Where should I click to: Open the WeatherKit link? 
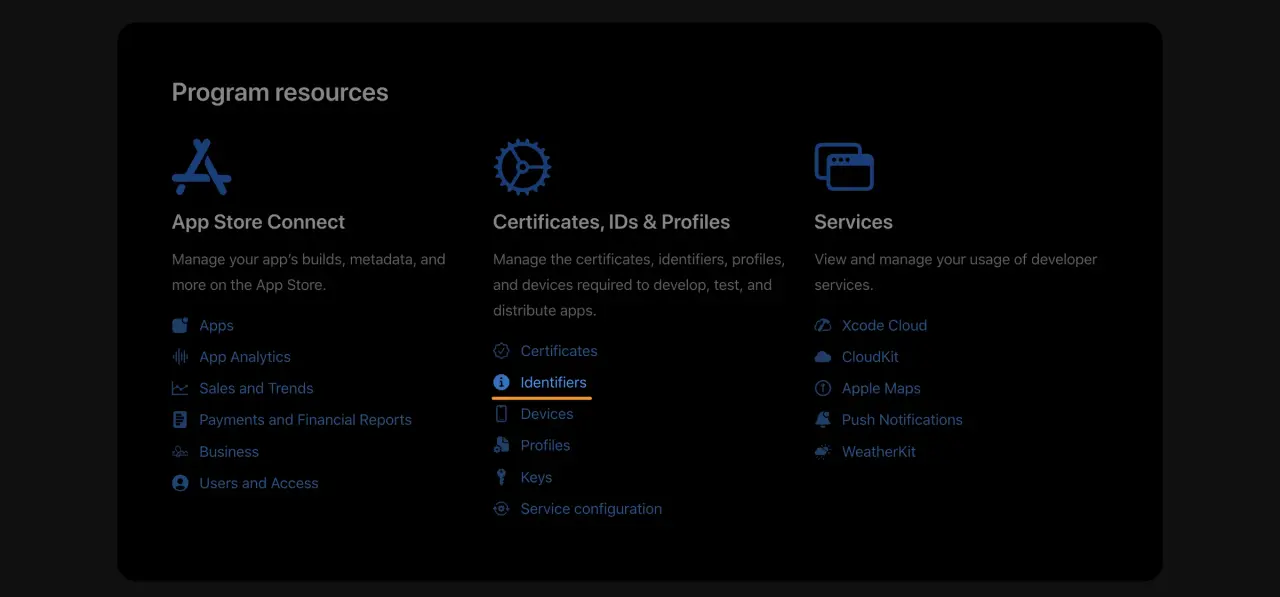click(879, 452)
